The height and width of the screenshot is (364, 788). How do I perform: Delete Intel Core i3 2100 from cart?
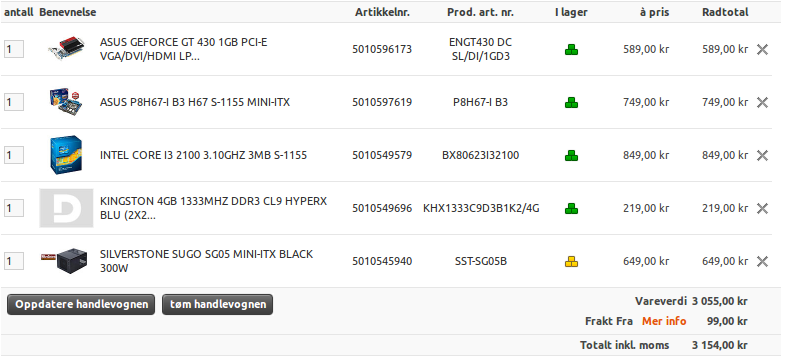pyautogui.click(x=762, y=155)
